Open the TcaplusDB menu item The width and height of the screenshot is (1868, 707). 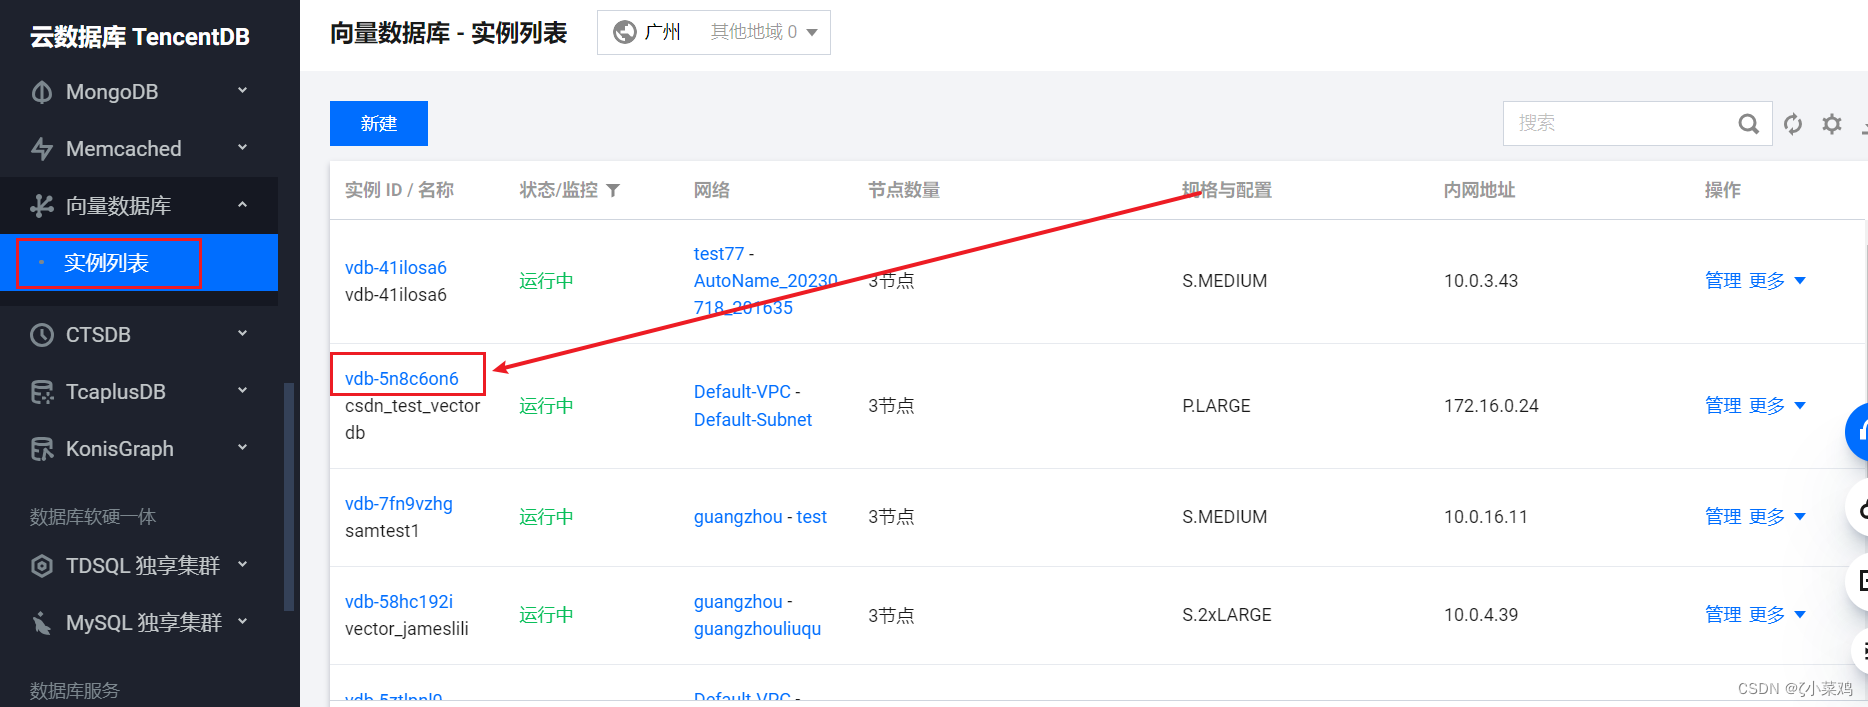[139, 392]
